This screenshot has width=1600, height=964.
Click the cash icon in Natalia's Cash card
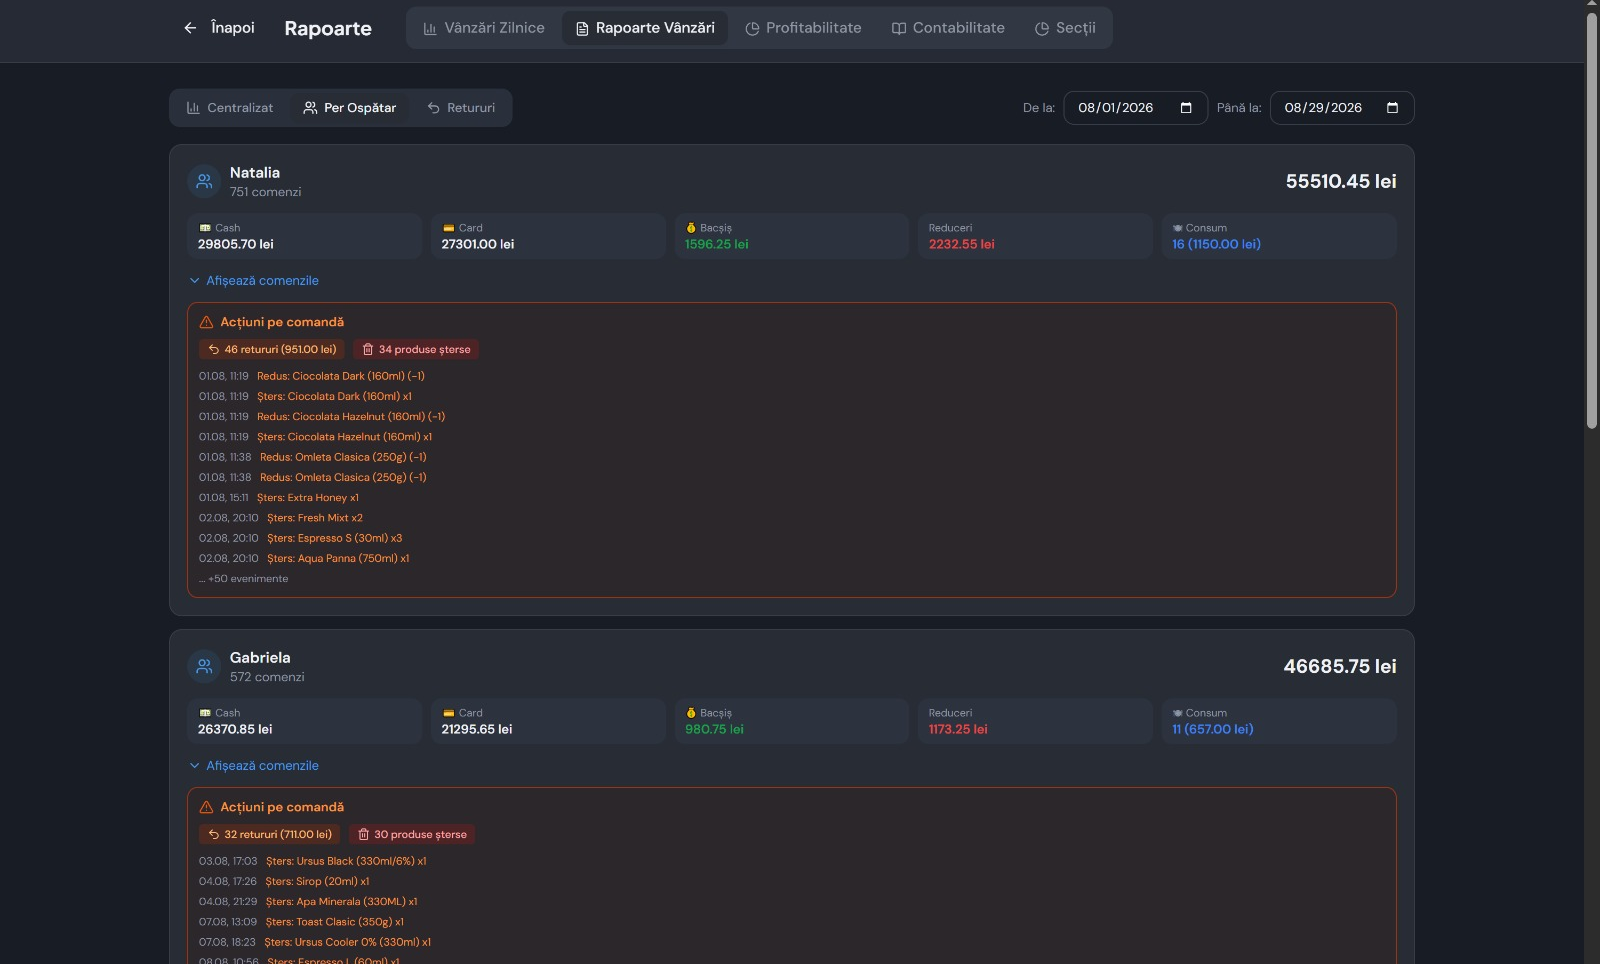coord(205,228)
